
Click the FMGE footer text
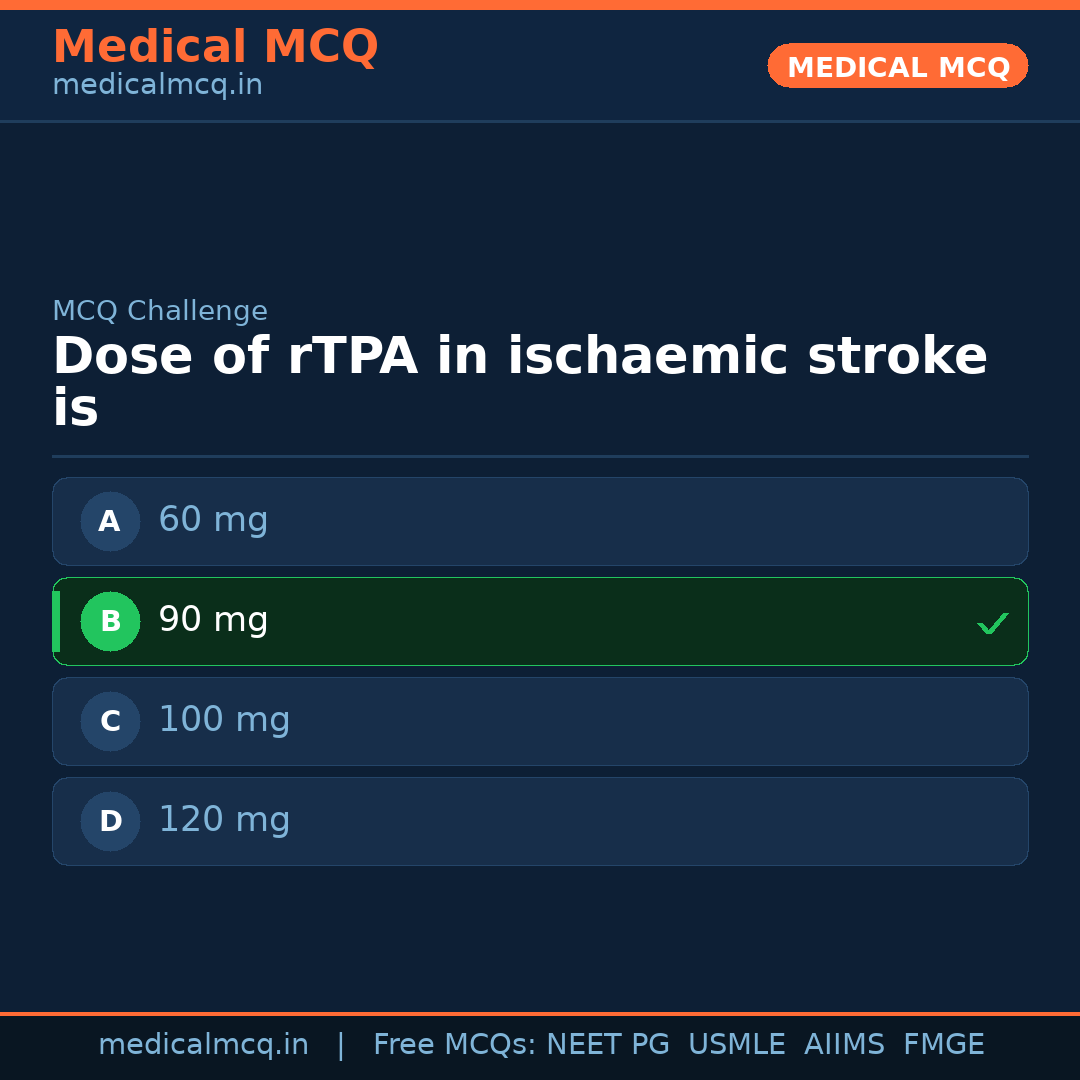(x=944, y=1045)
